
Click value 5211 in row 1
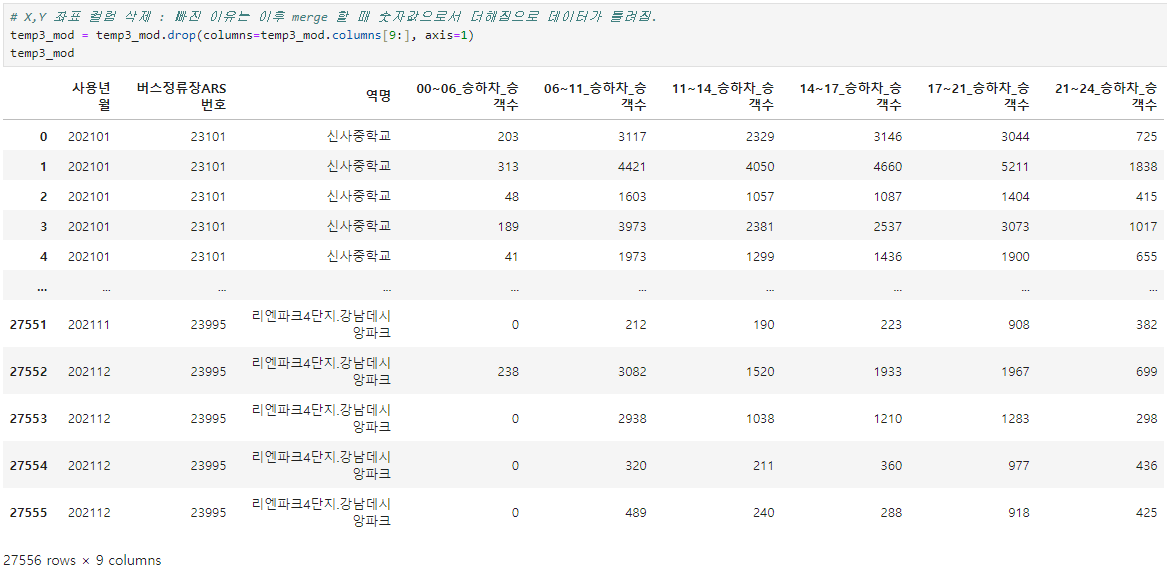coord(1015,167)
